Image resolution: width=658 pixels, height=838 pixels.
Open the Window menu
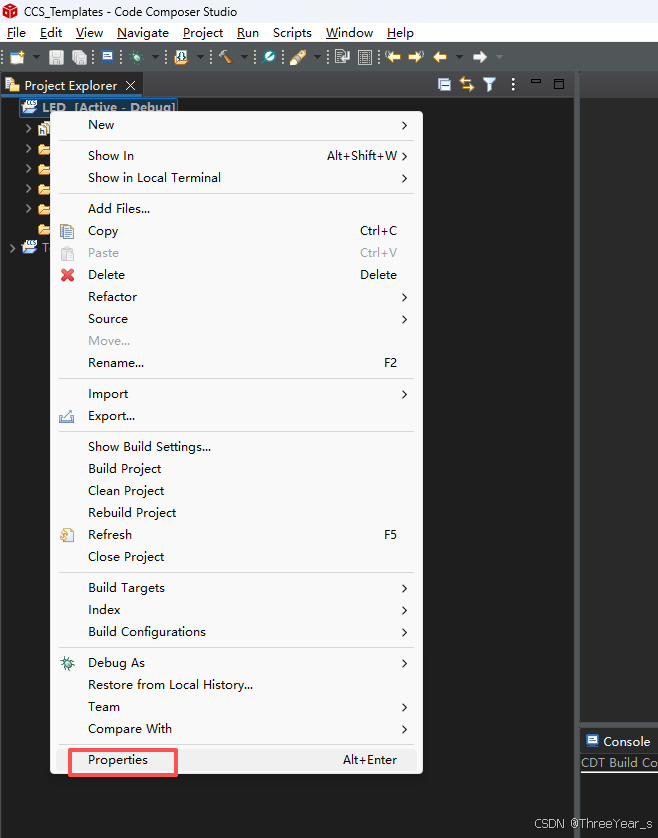tap(349, 33)
